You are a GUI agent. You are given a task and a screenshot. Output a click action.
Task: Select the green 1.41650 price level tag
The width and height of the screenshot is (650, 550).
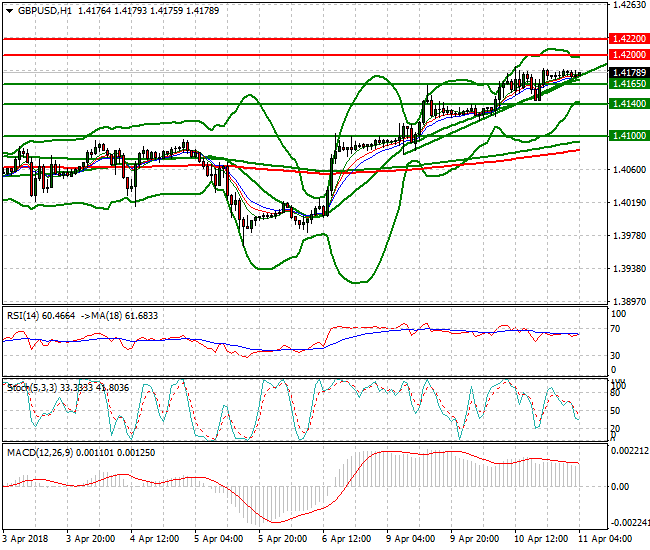629,85
